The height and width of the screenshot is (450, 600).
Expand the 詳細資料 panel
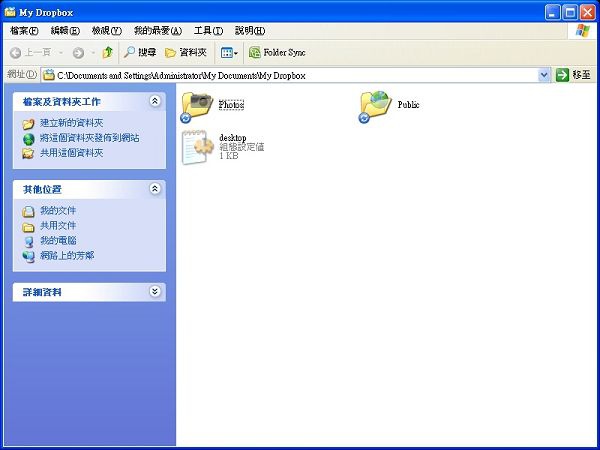154,292
